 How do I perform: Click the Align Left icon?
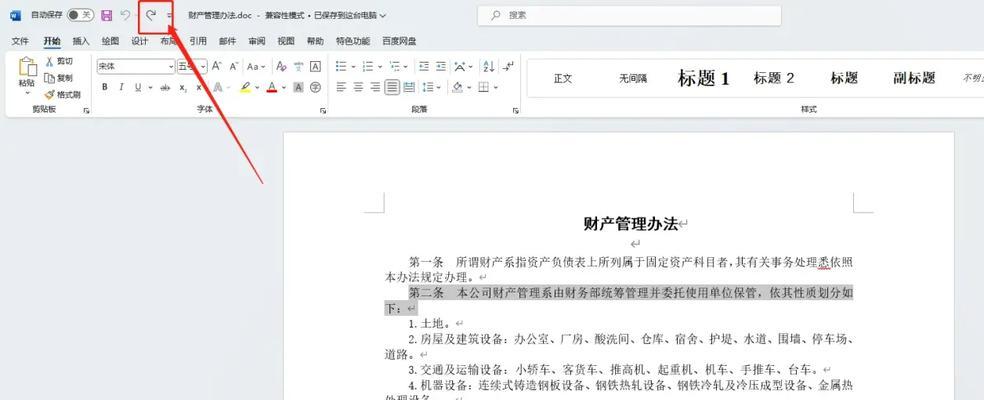tap(341, 87)
